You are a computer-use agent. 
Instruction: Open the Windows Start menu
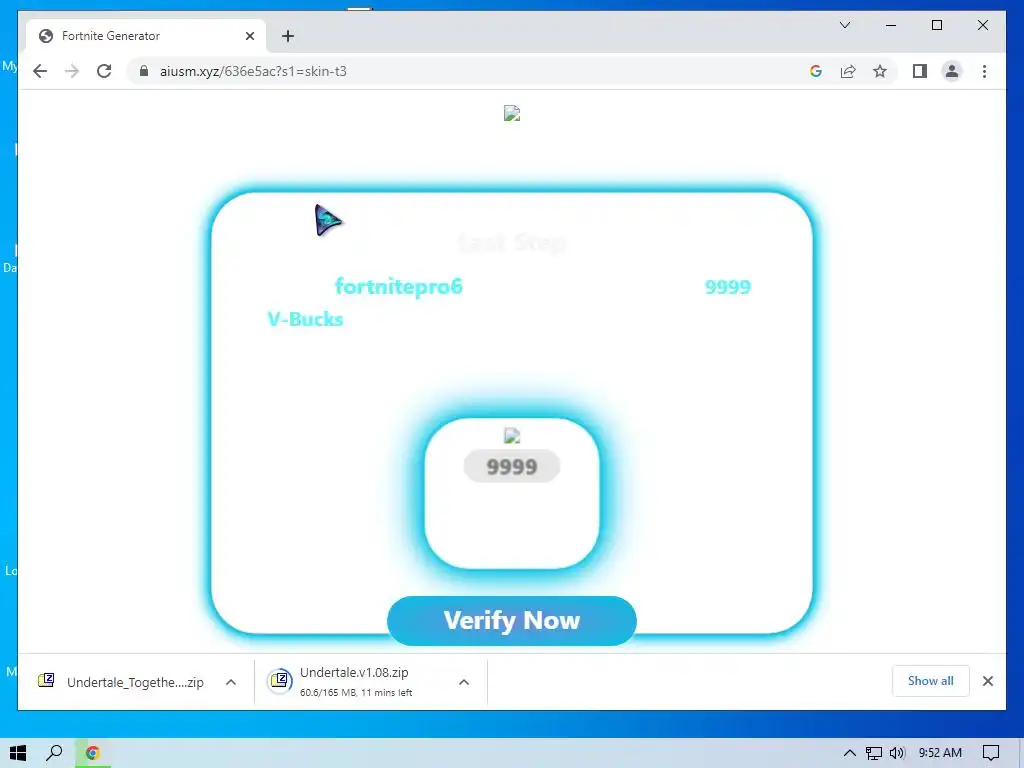[x=18, y=753]
